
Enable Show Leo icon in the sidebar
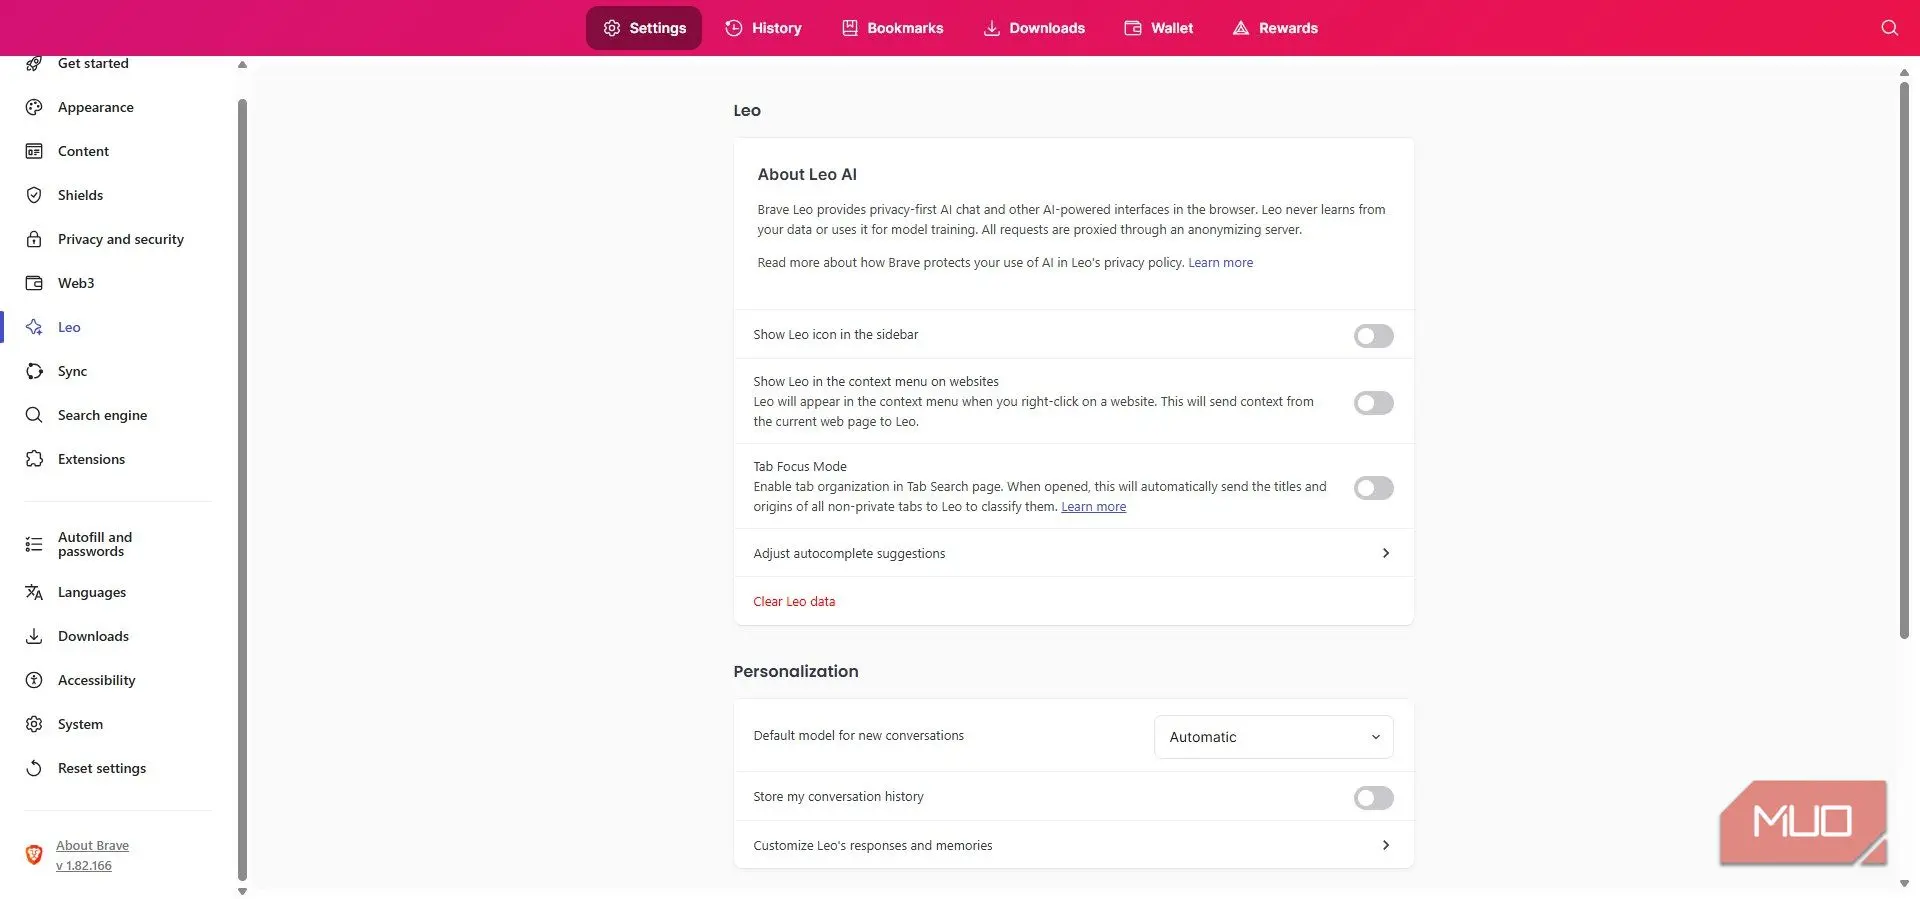click(x=1373, y=336)
